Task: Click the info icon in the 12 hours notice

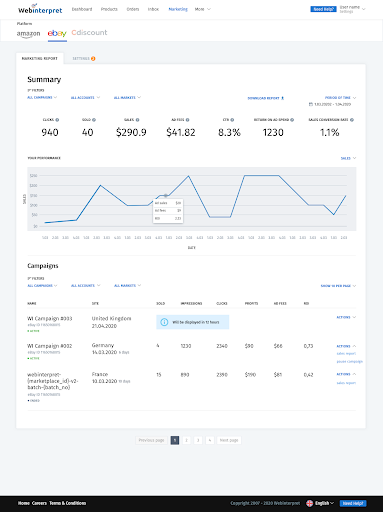Action: pyautogui.click(x=164, y=322)
